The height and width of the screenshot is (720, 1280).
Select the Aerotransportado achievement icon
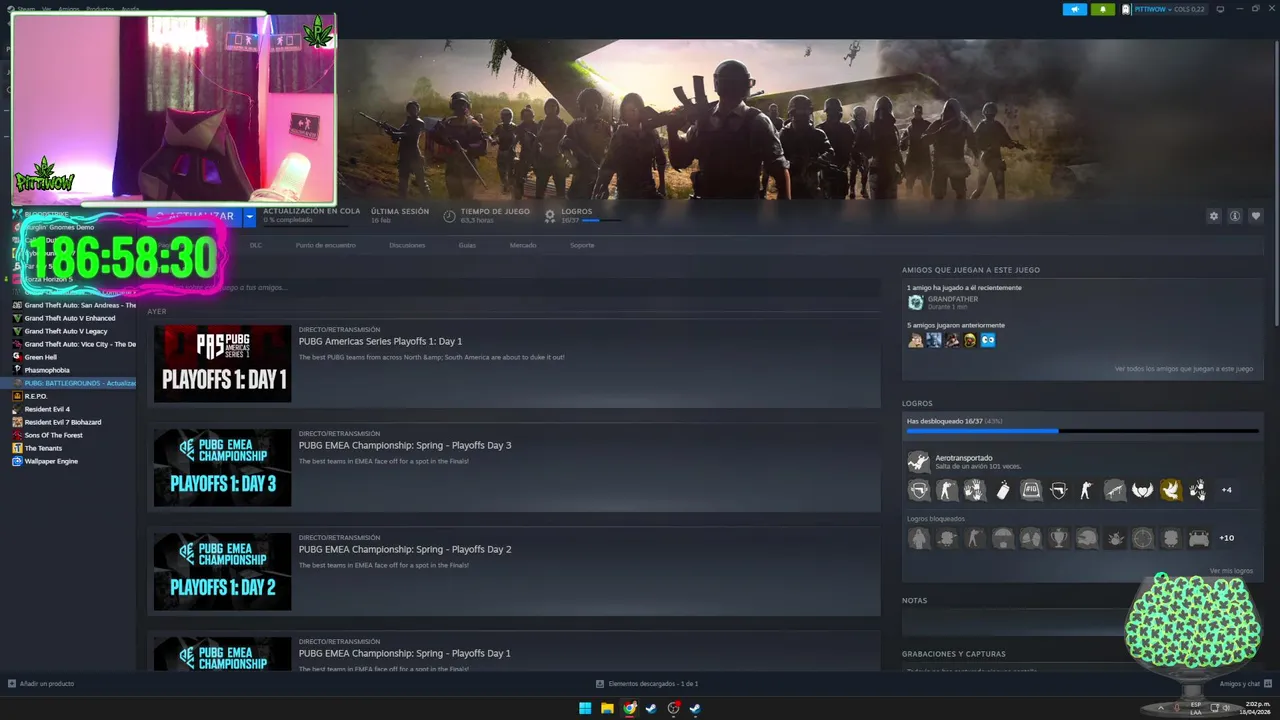click(x=918, y=461)
